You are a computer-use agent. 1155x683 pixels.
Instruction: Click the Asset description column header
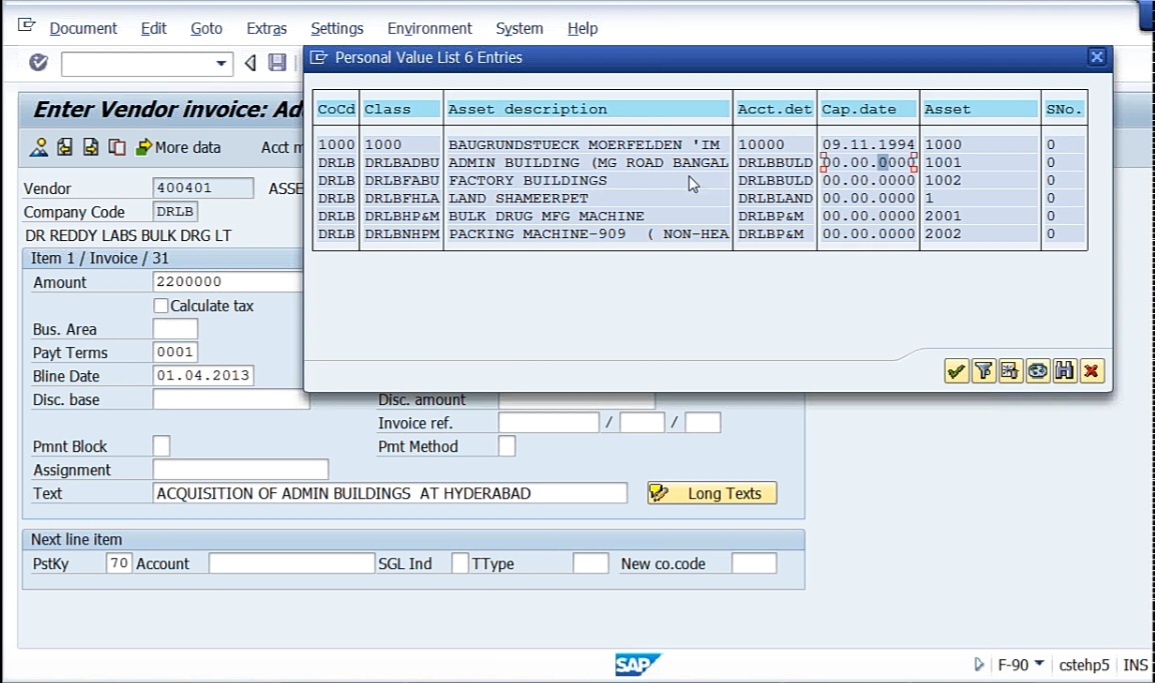(588, 109)
